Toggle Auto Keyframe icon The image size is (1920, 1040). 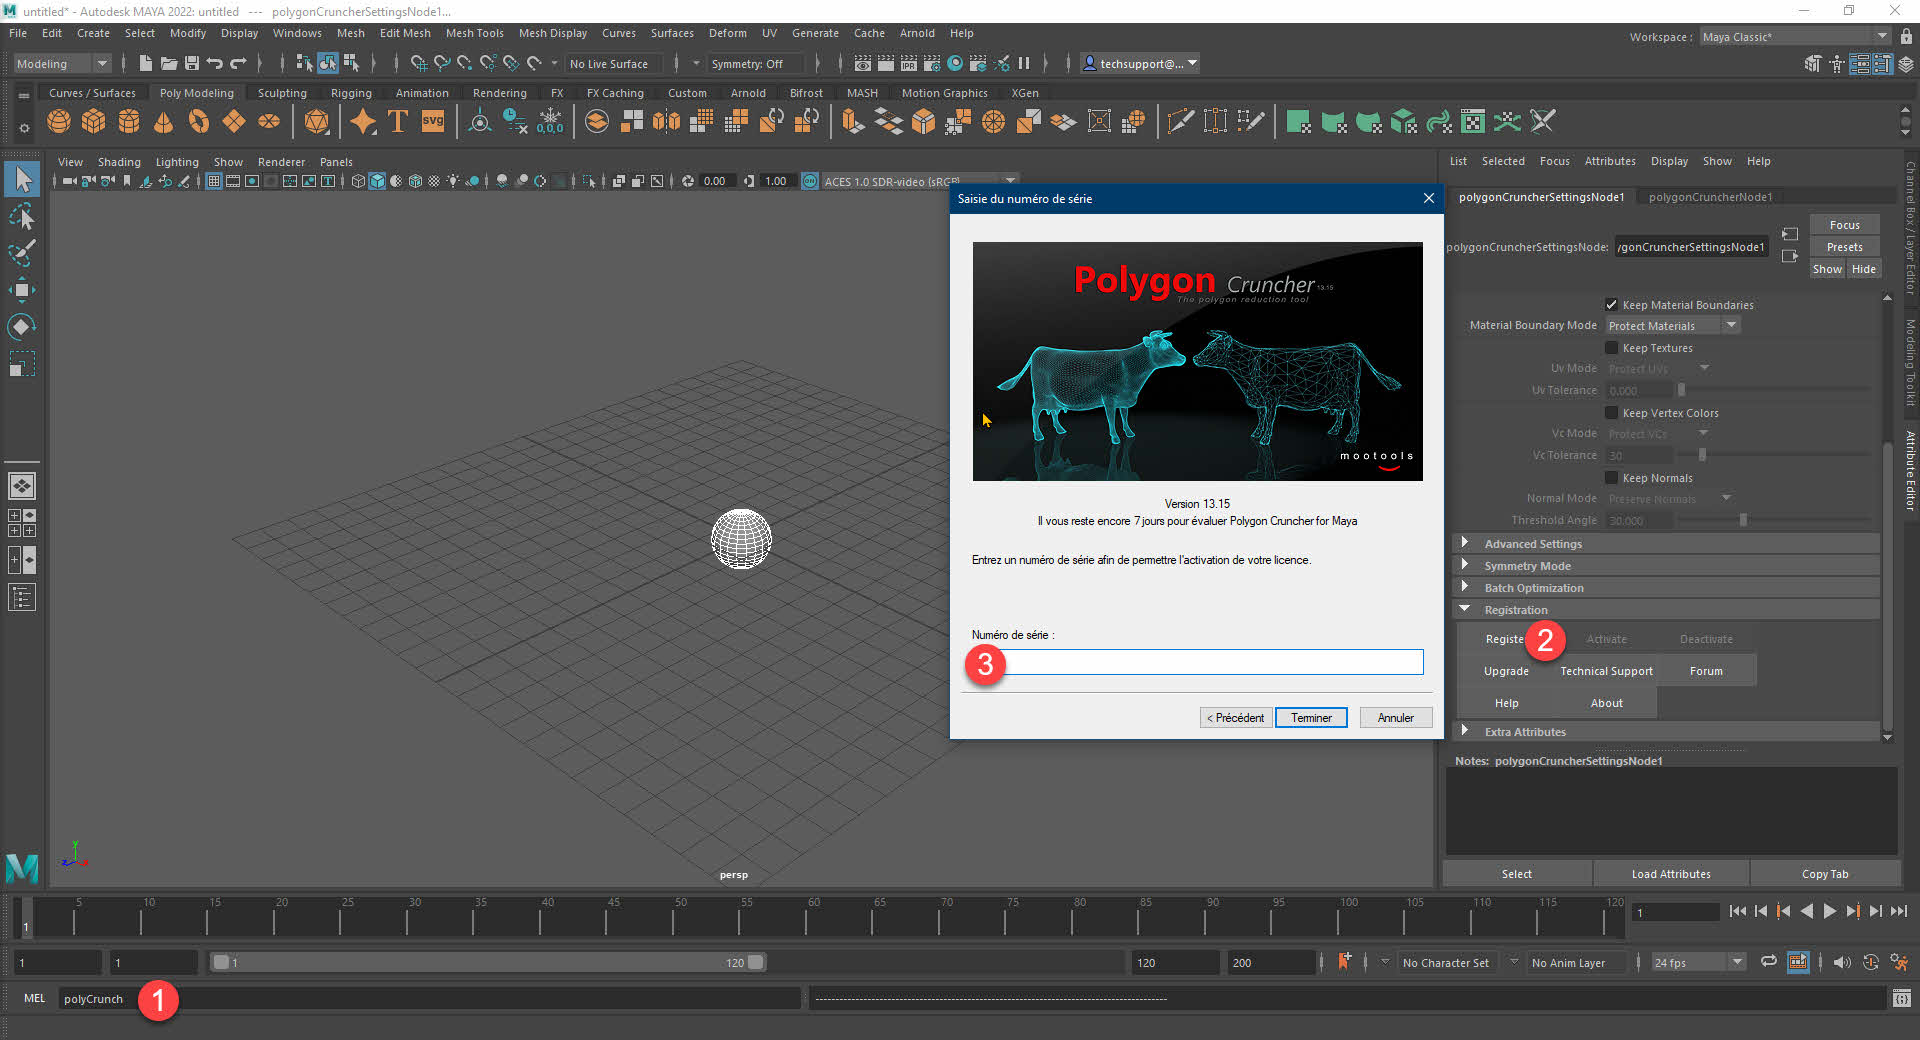point(1871,962)
